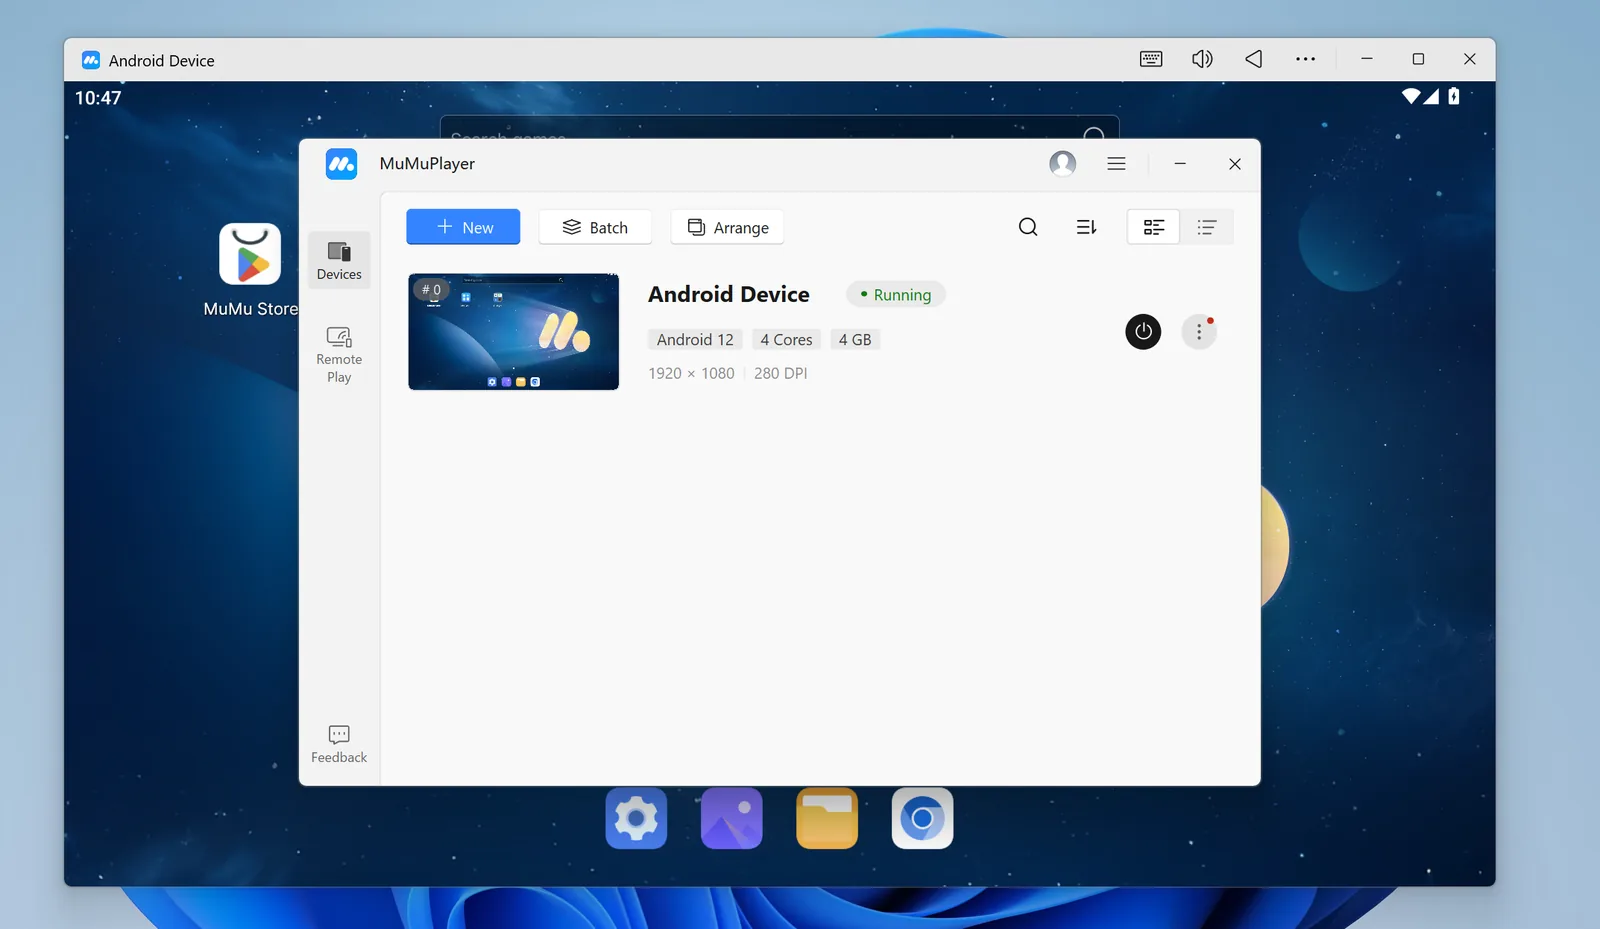Viewport: 1600px width, 929px height.
Task: Open the Gallery app in dock
Action: 732,818
